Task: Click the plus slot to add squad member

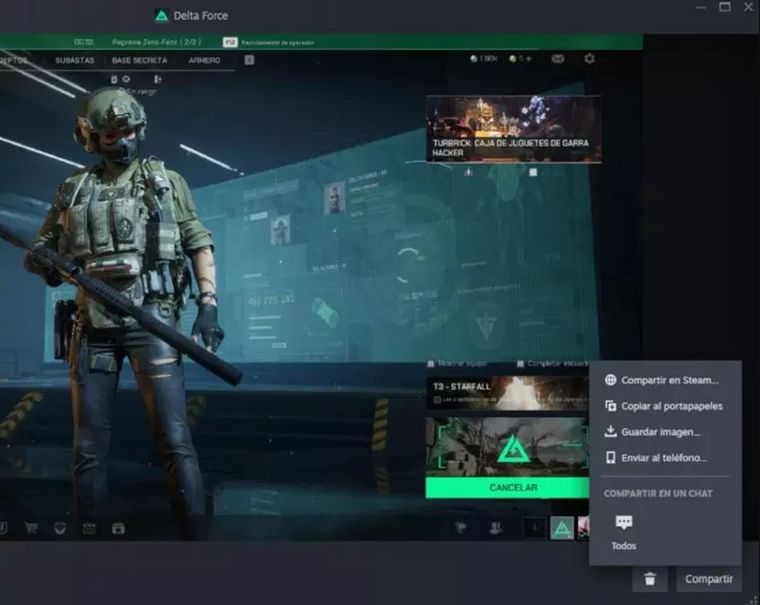Action: tap(535, 528)
